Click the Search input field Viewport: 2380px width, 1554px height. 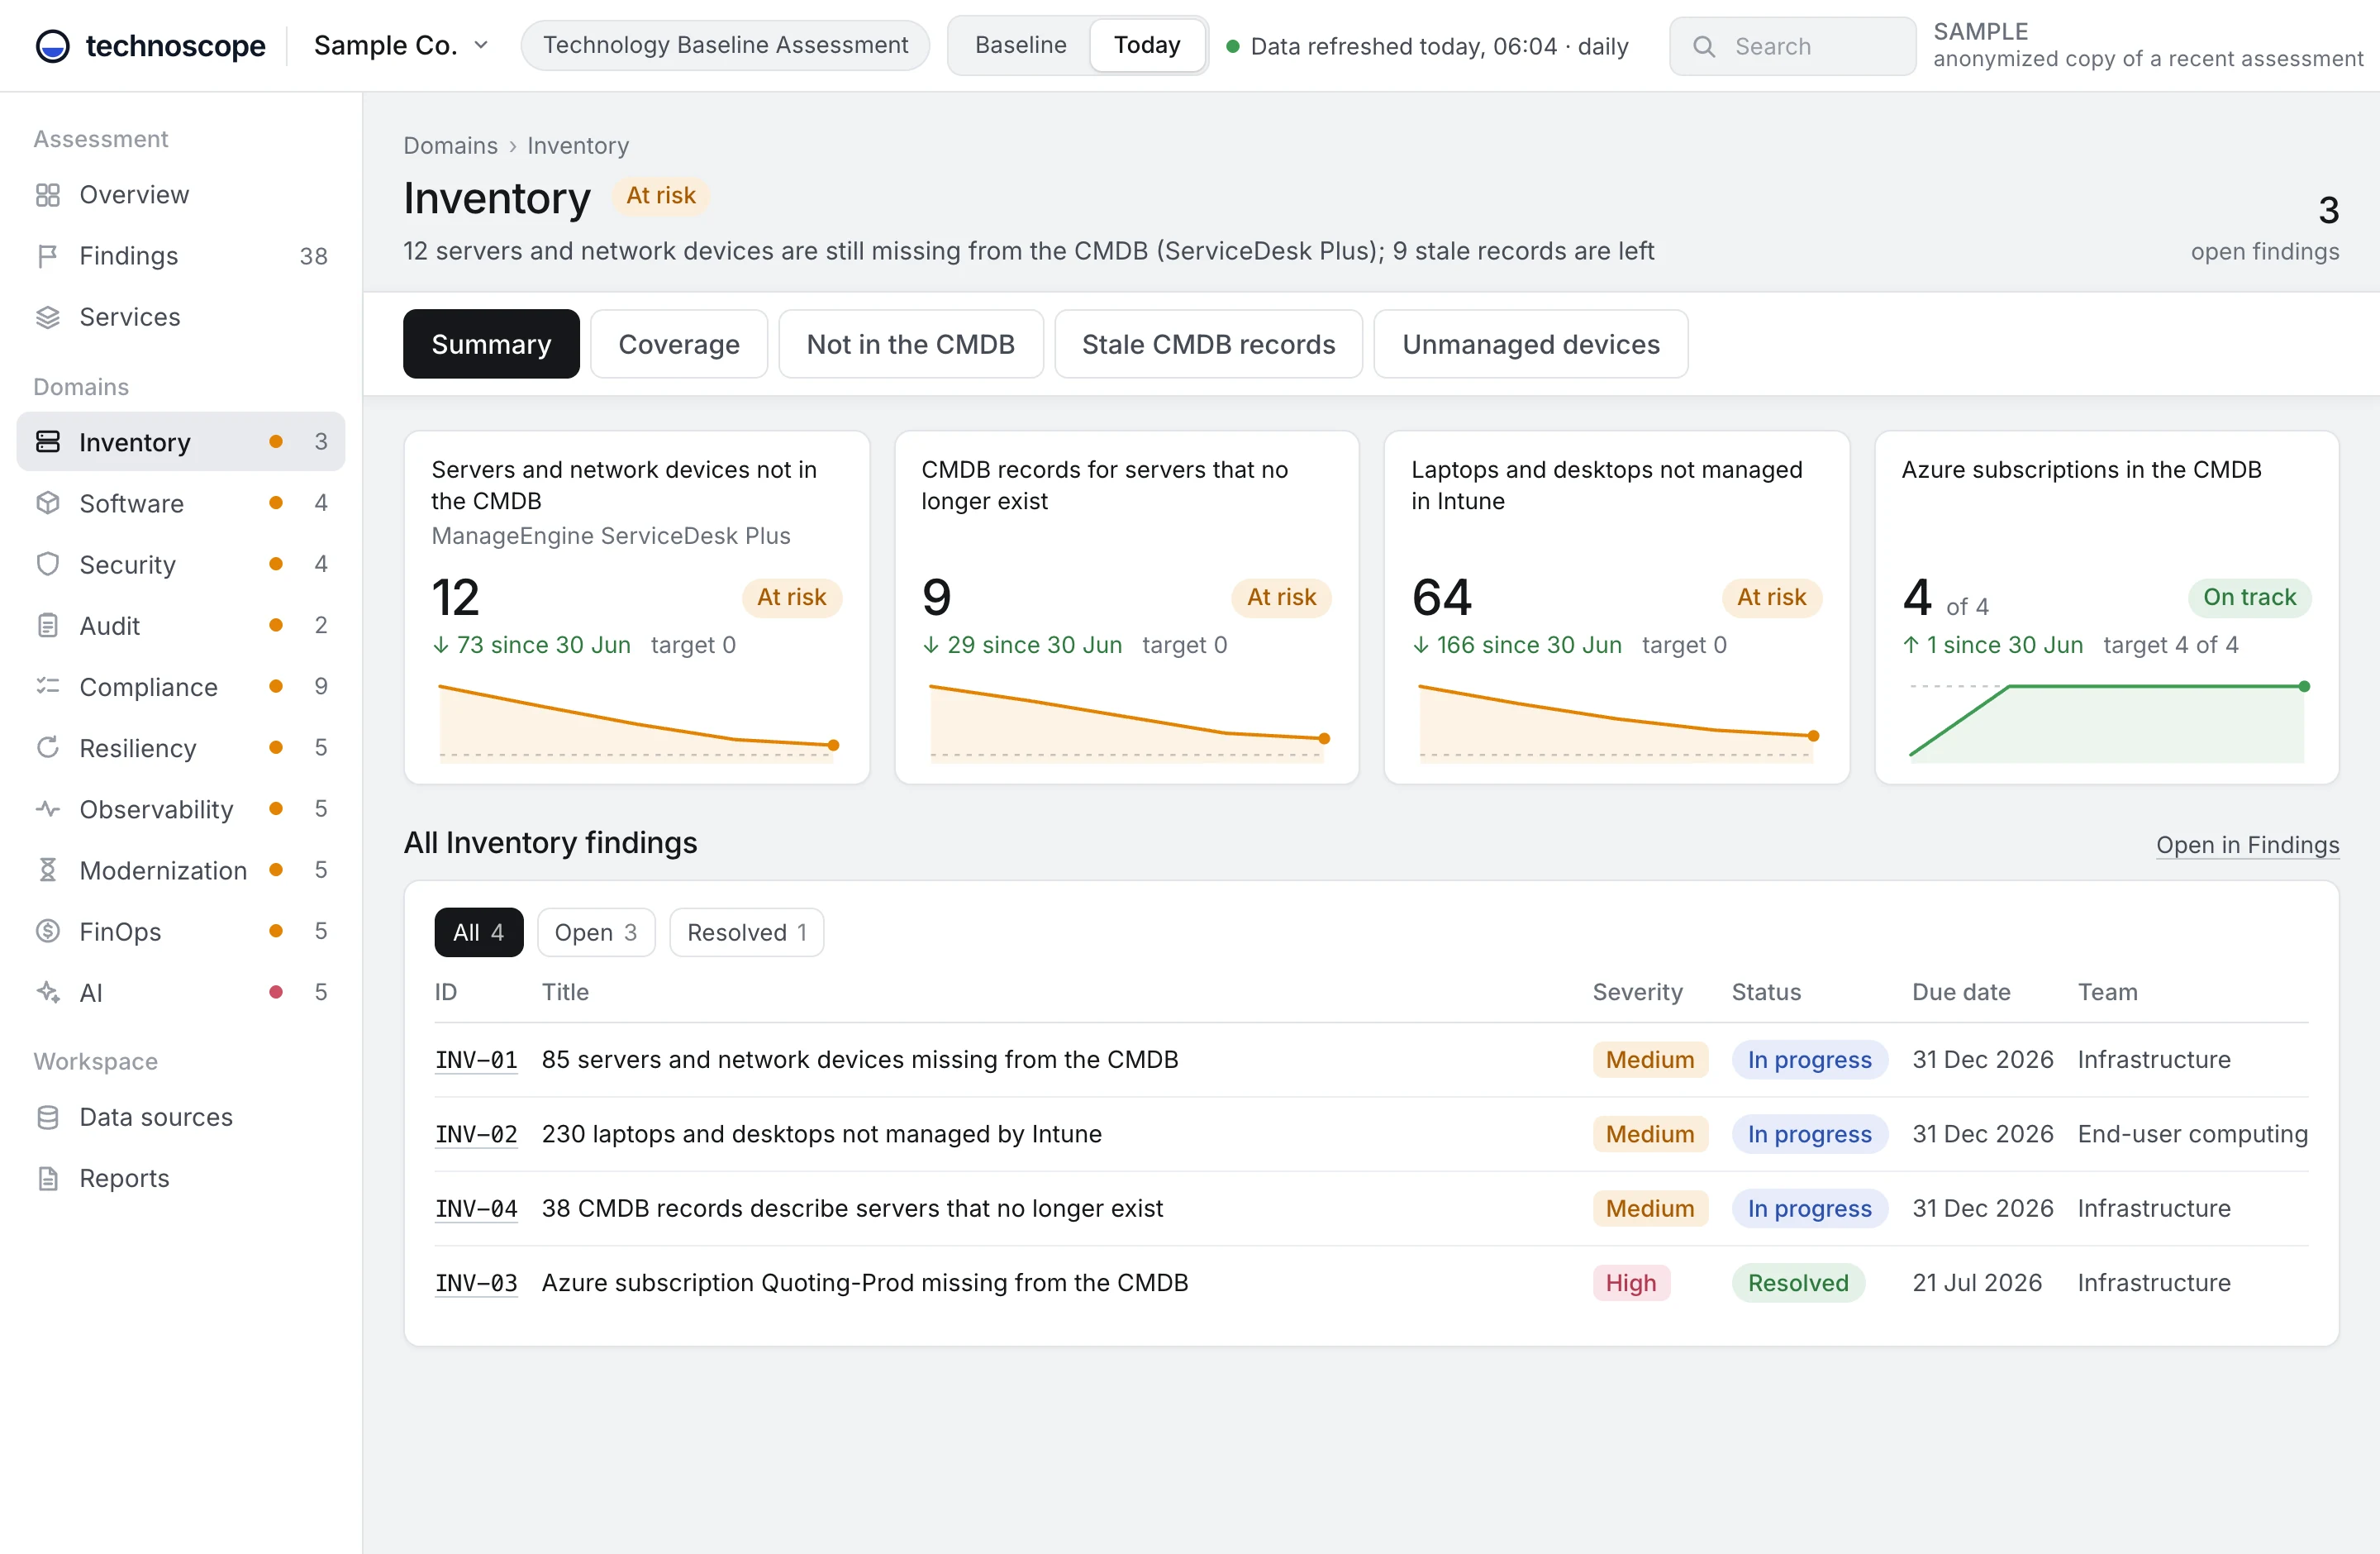coord(1792,46)
